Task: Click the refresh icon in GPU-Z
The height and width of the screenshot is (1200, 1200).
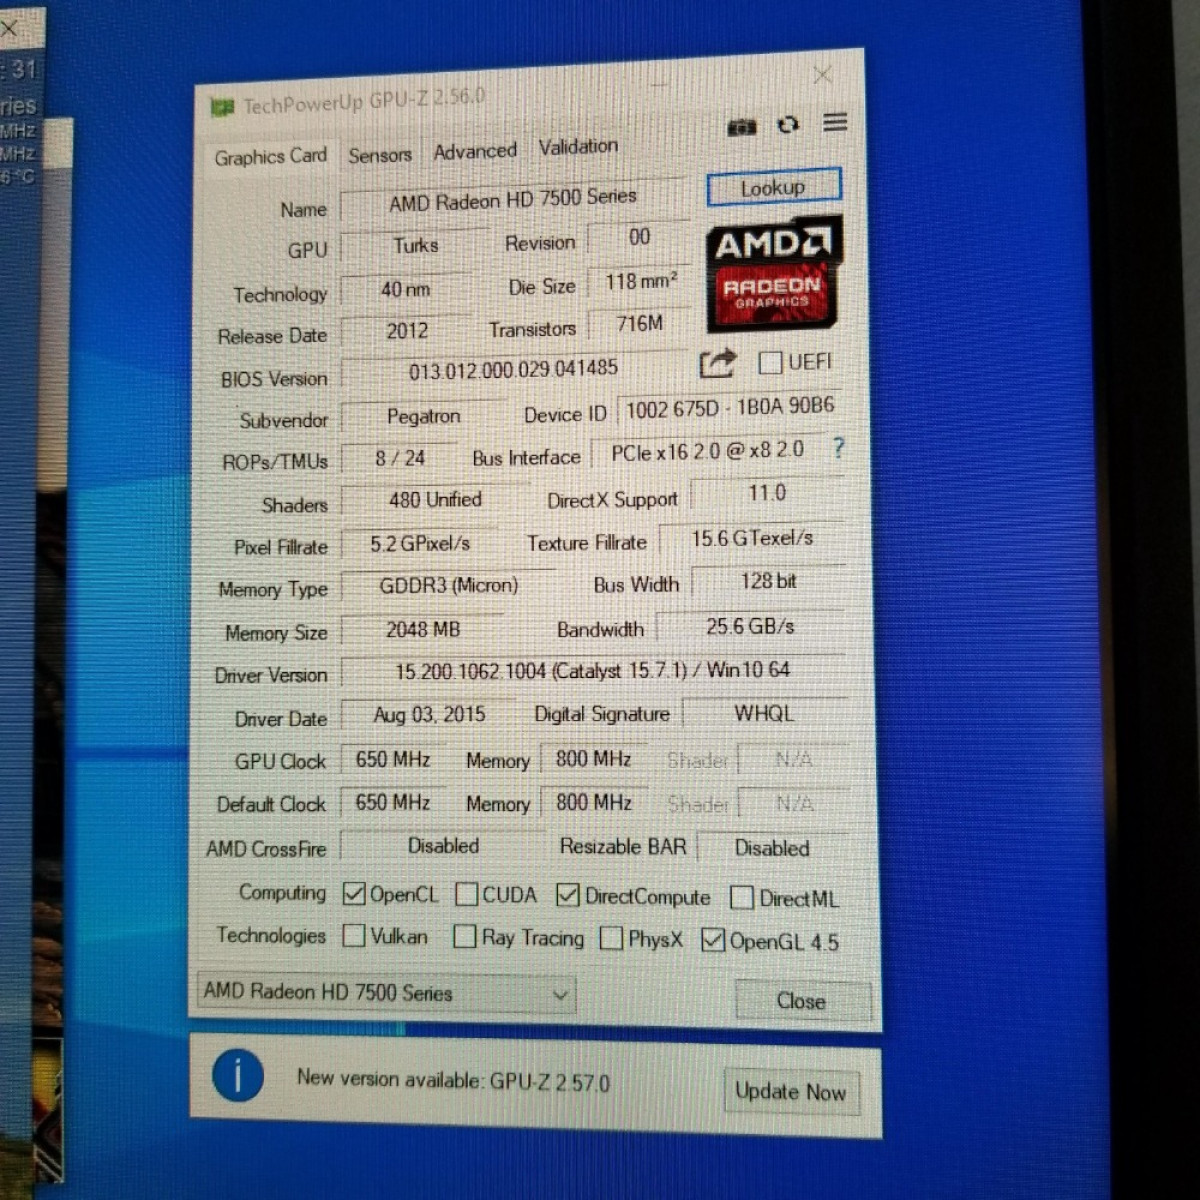Action: click(788, 125)
